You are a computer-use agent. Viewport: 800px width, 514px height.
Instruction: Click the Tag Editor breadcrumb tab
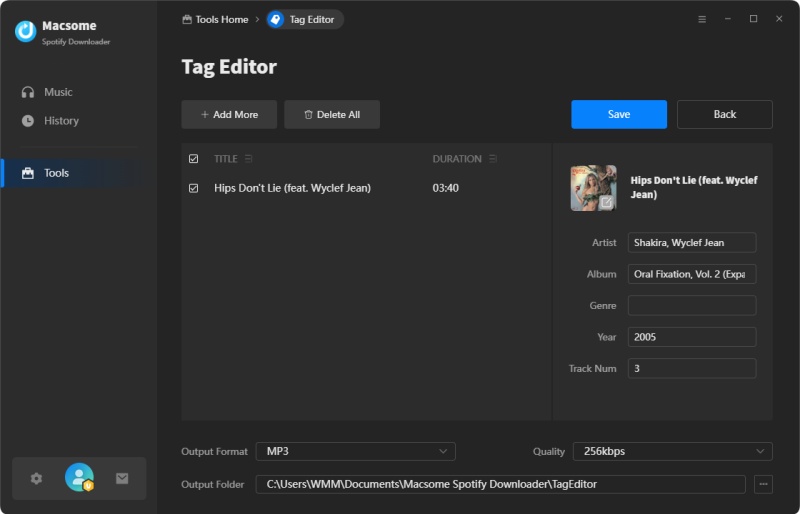point(305,19)
